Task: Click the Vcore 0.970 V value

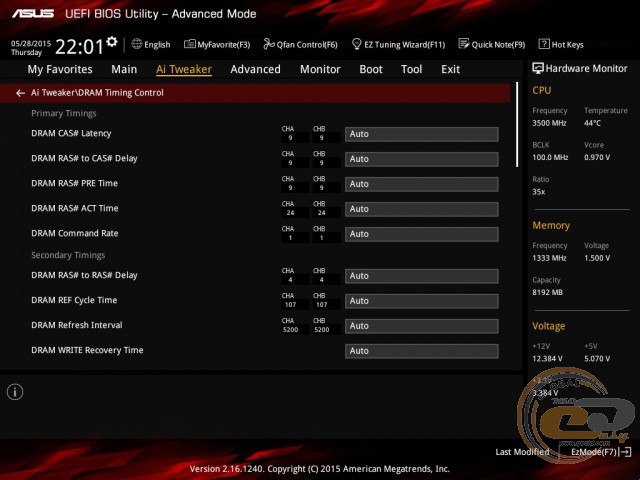Action: (597, 158)
